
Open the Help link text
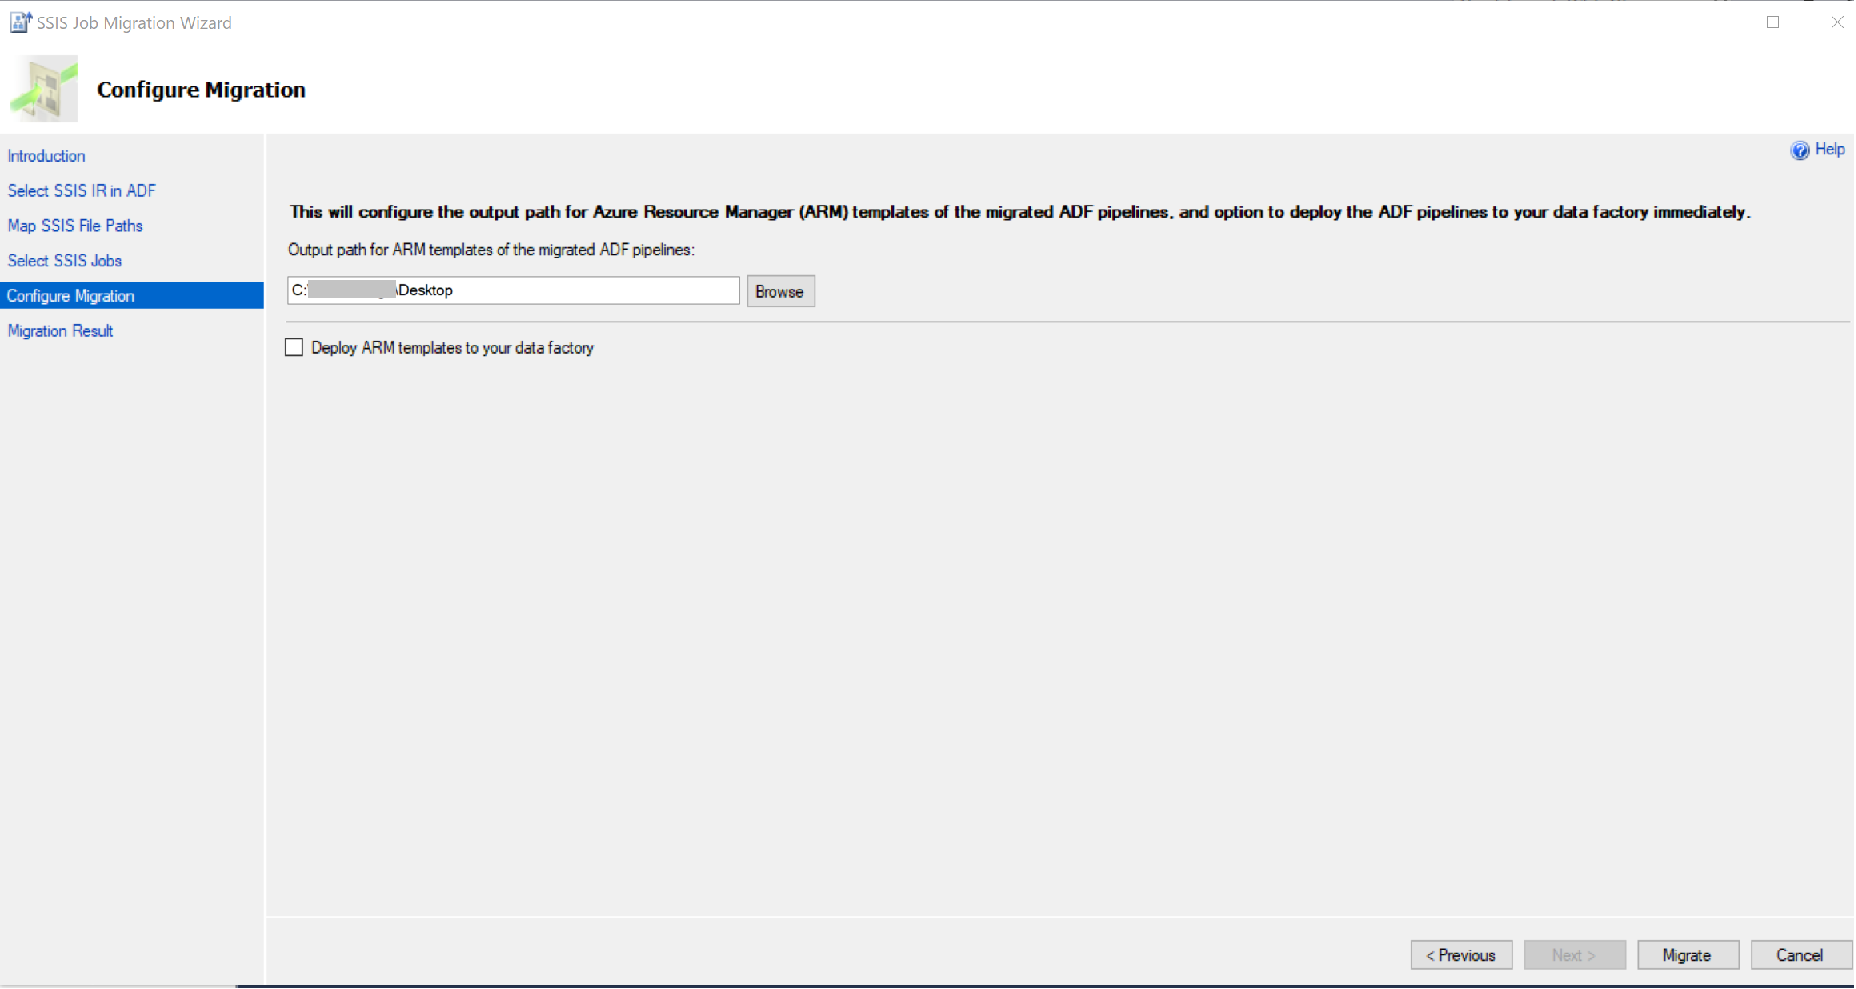(x=1830, y=149)
